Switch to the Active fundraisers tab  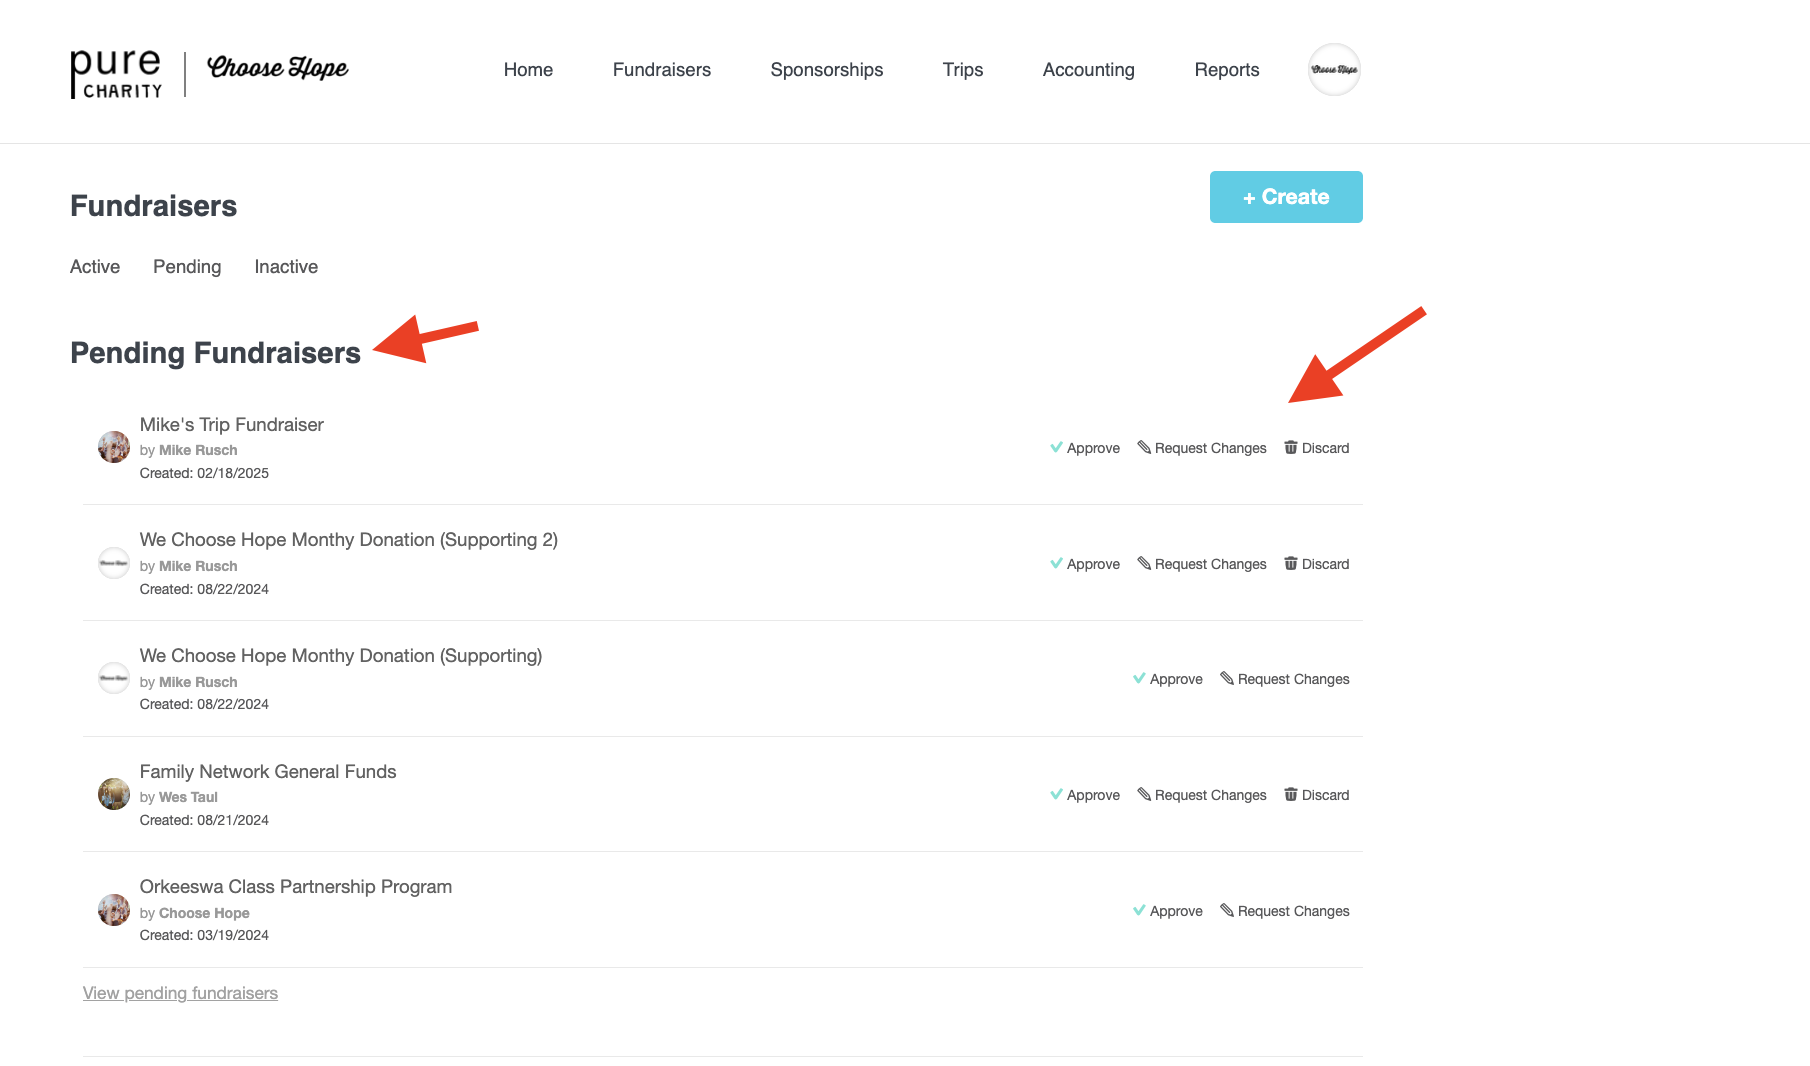95,267
